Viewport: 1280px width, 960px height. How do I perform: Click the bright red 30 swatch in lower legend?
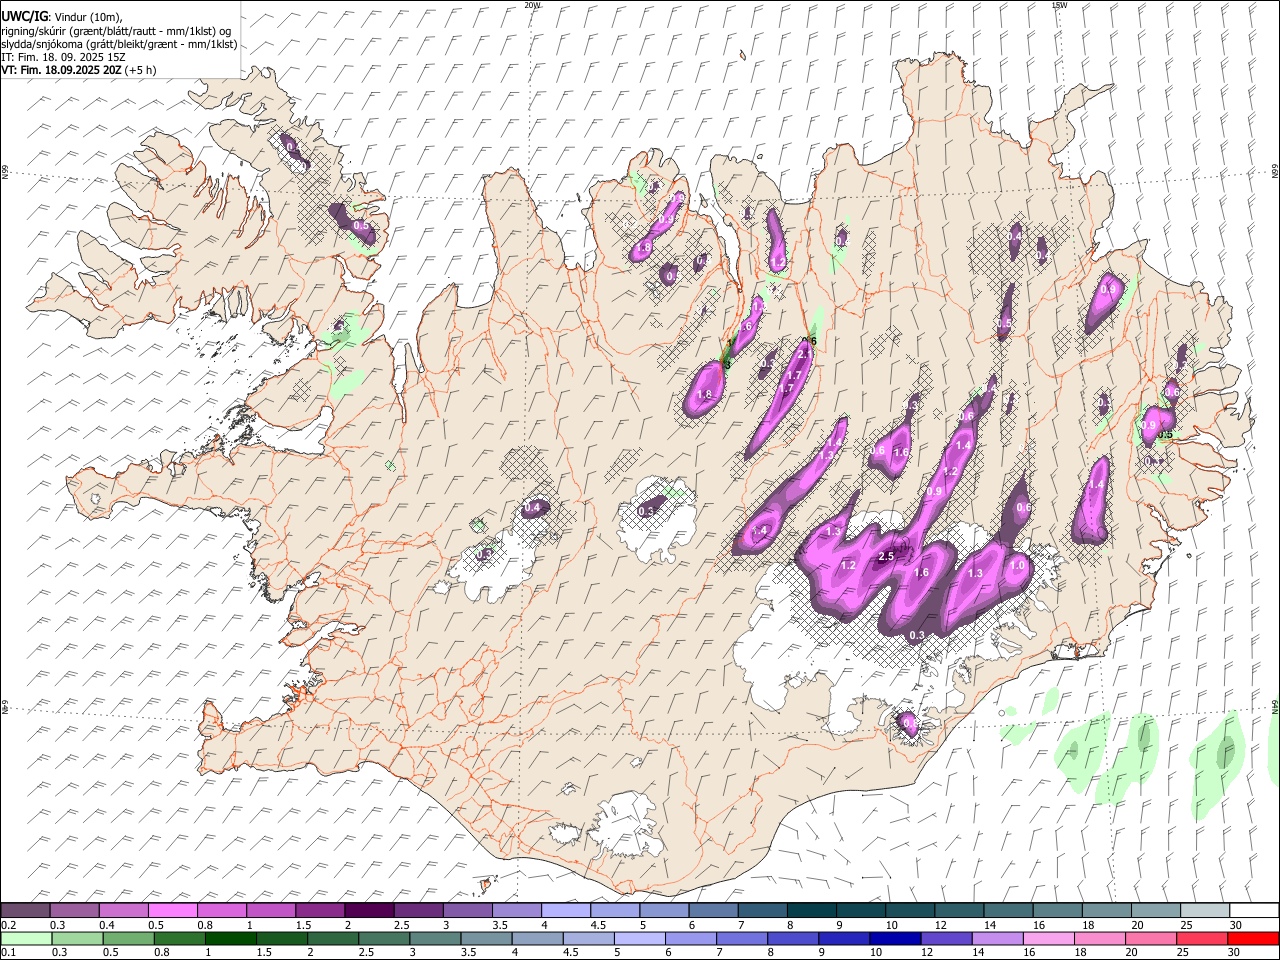tap(1253, 938)
